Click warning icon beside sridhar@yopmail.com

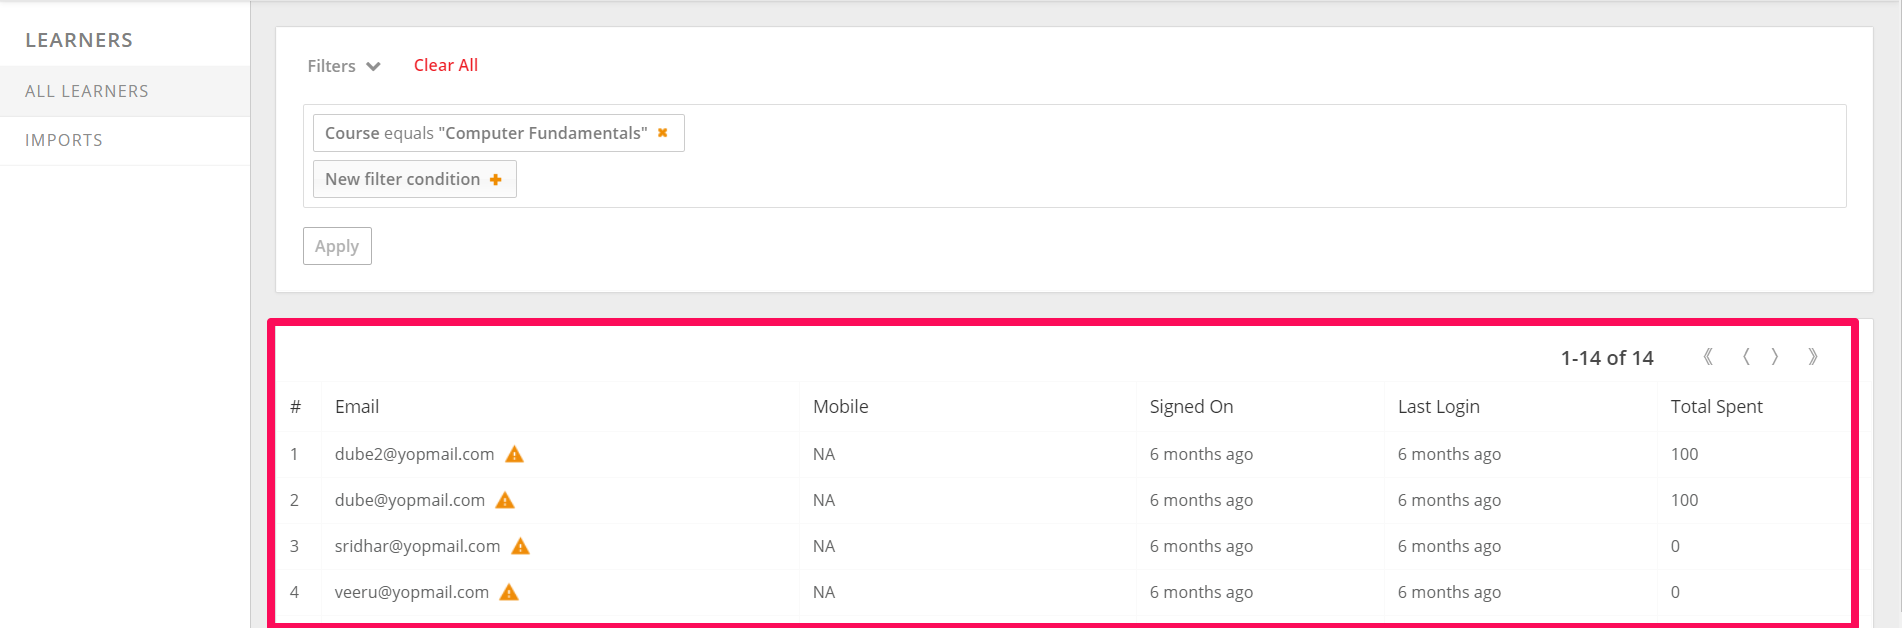coord(520,546)
